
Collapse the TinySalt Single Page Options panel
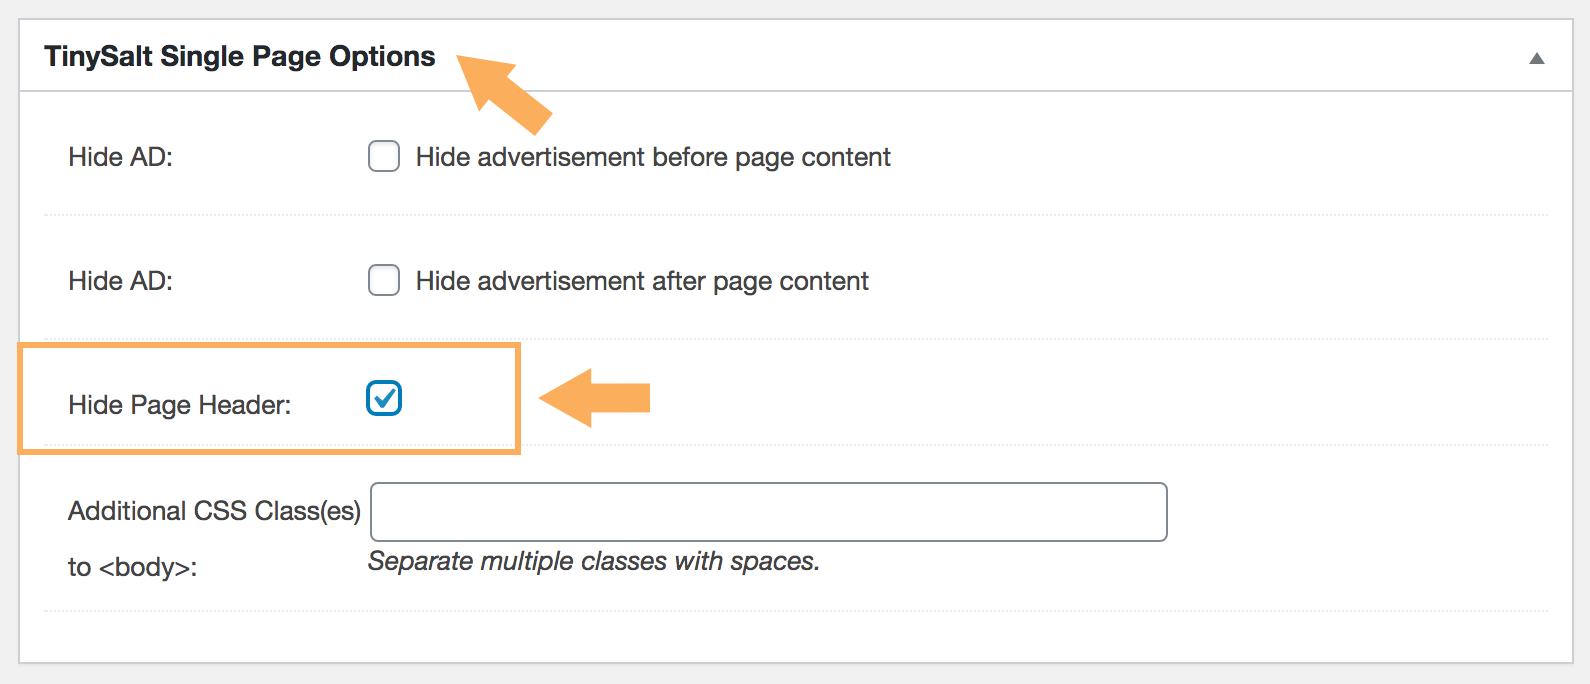tap(1536, 60)
